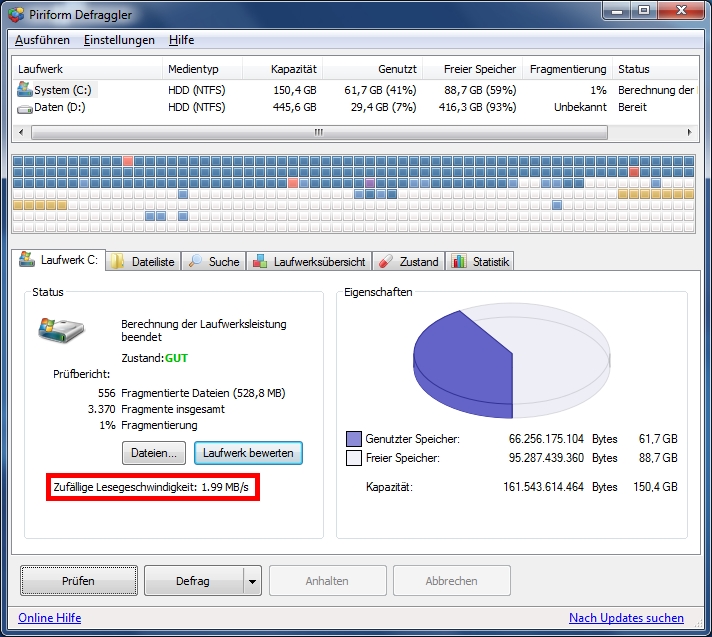Sort by the Kapazität column header

click(x=282, y=69)
